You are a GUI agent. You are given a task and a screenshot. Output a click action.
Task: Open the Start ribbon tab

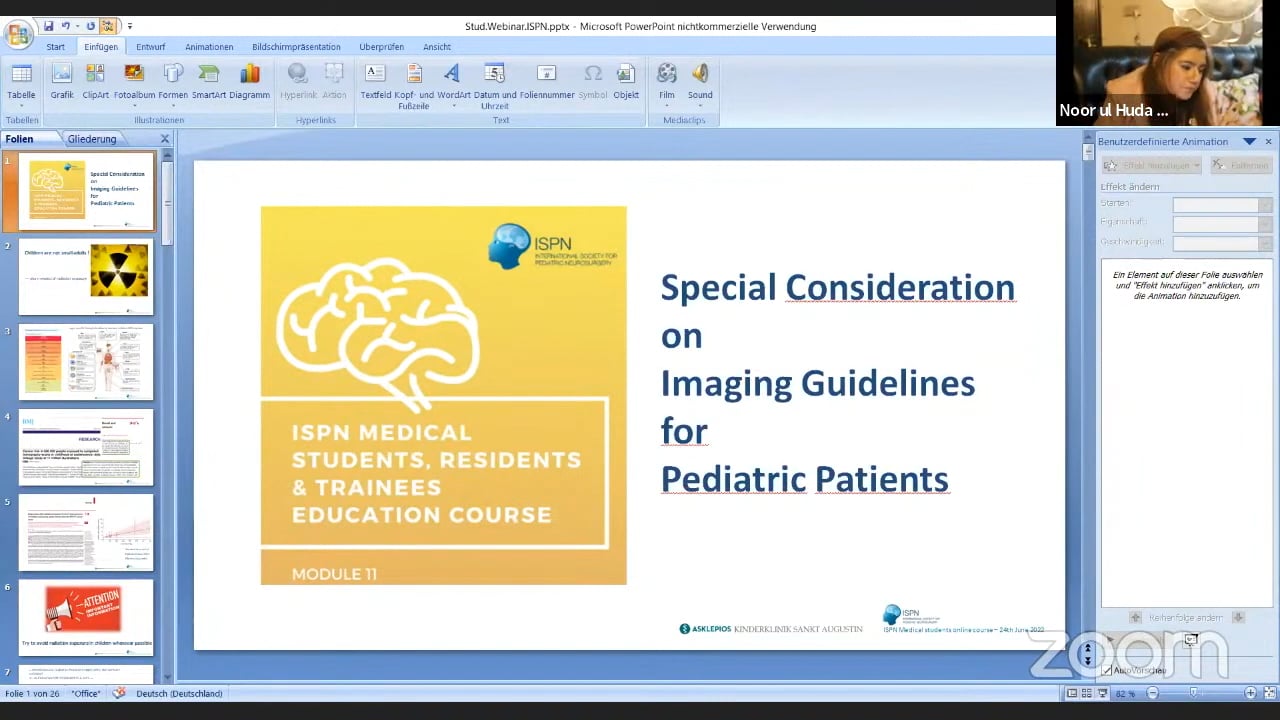coord(55,47)
